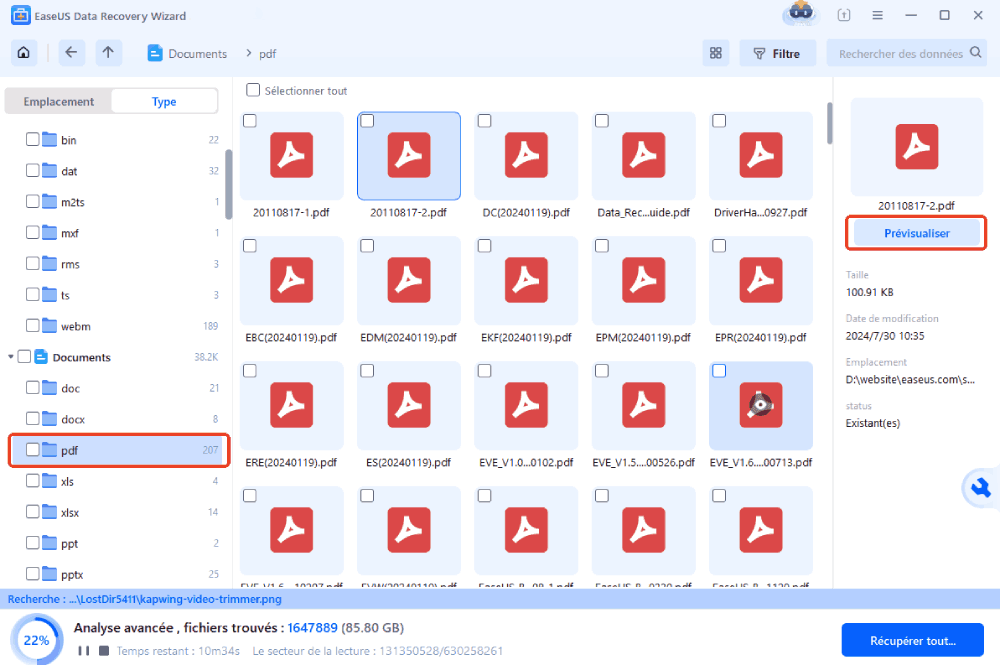The image size is (1000, 665).
Task: Tick the pptx folder checkbox
Action: 33,574
